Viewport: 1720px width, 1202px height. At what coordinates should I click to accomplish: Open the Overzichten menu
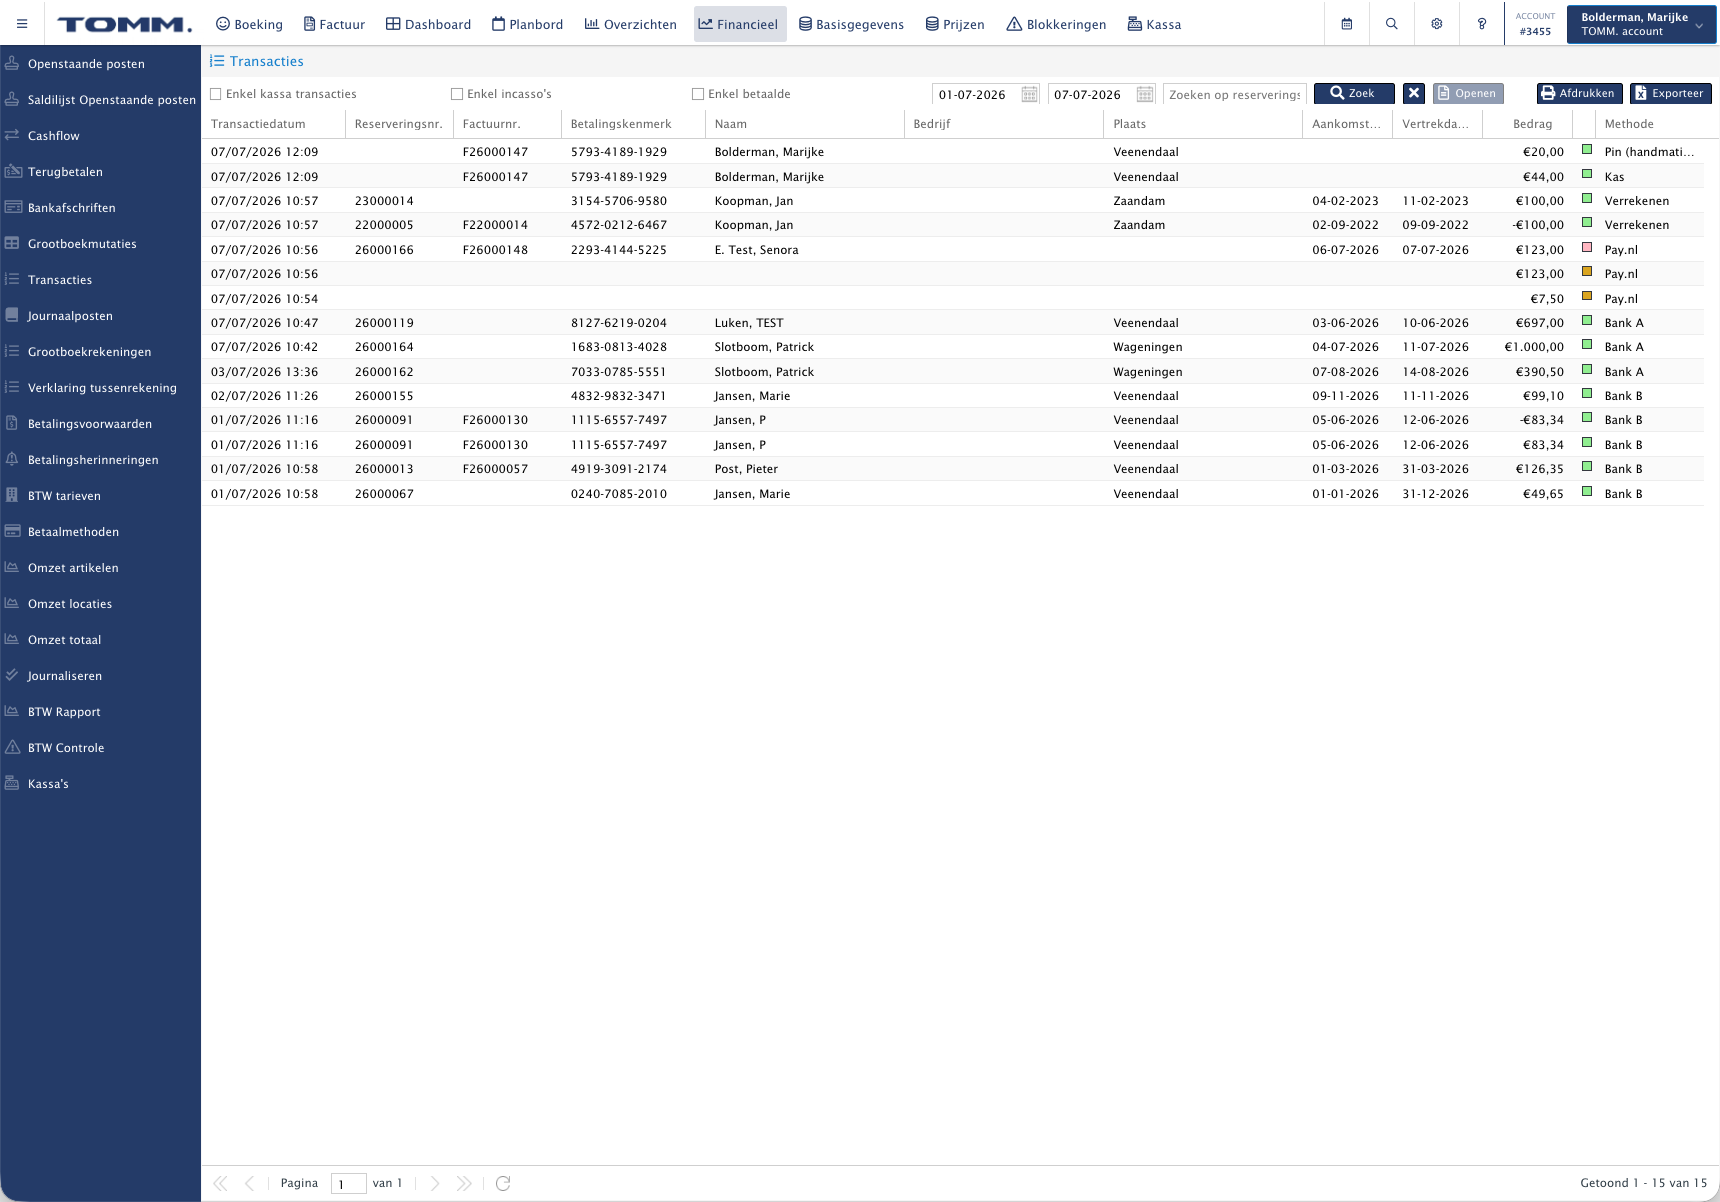[630, 24]
